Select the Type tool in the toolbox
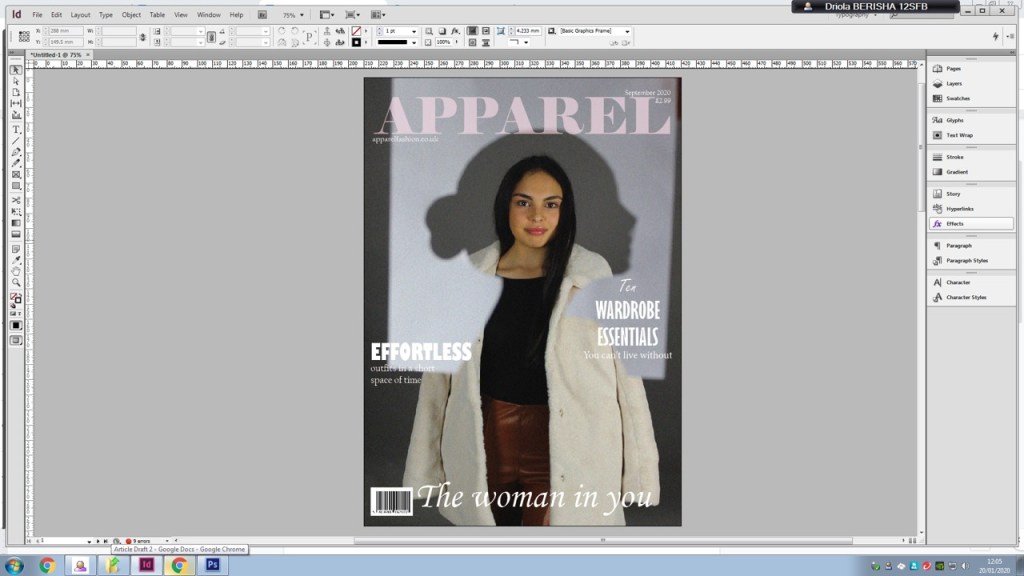The height and width of the screenshot is (576, 1024). pos(16,129)
